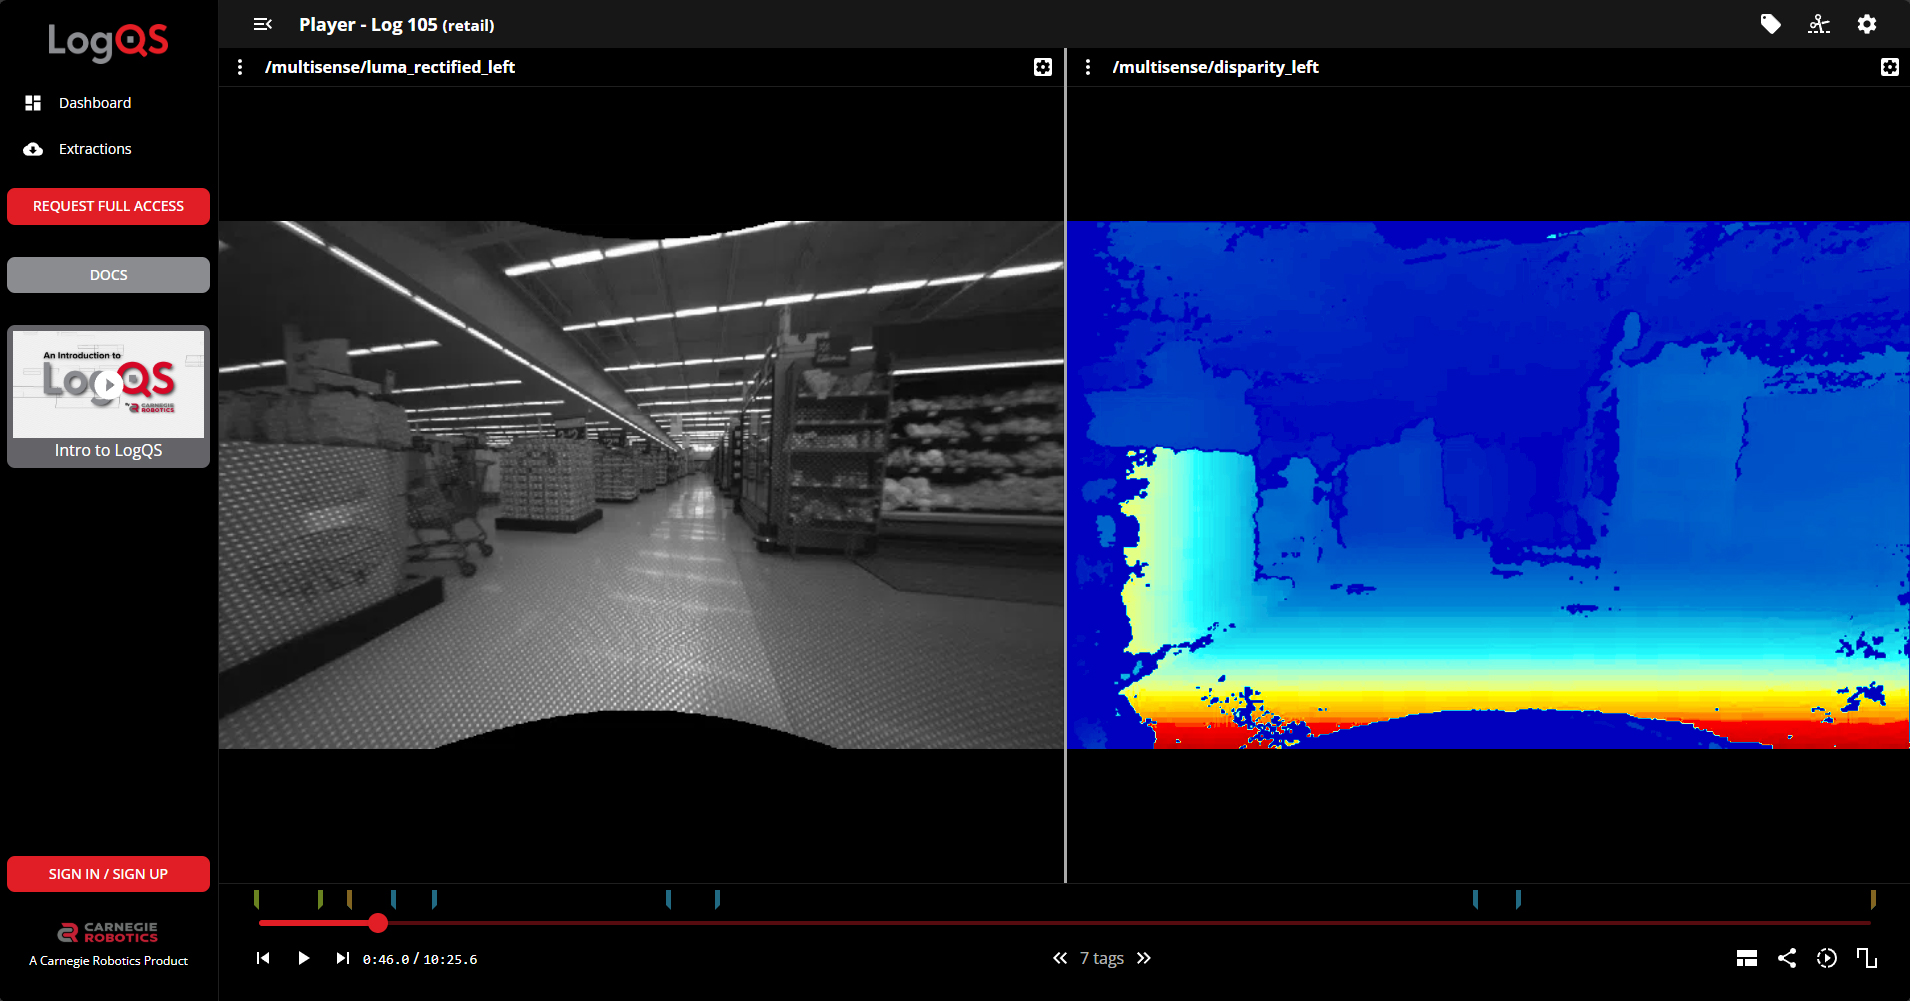
Task: Select Extractions in the sidebar
Action: tap(95, 148)
